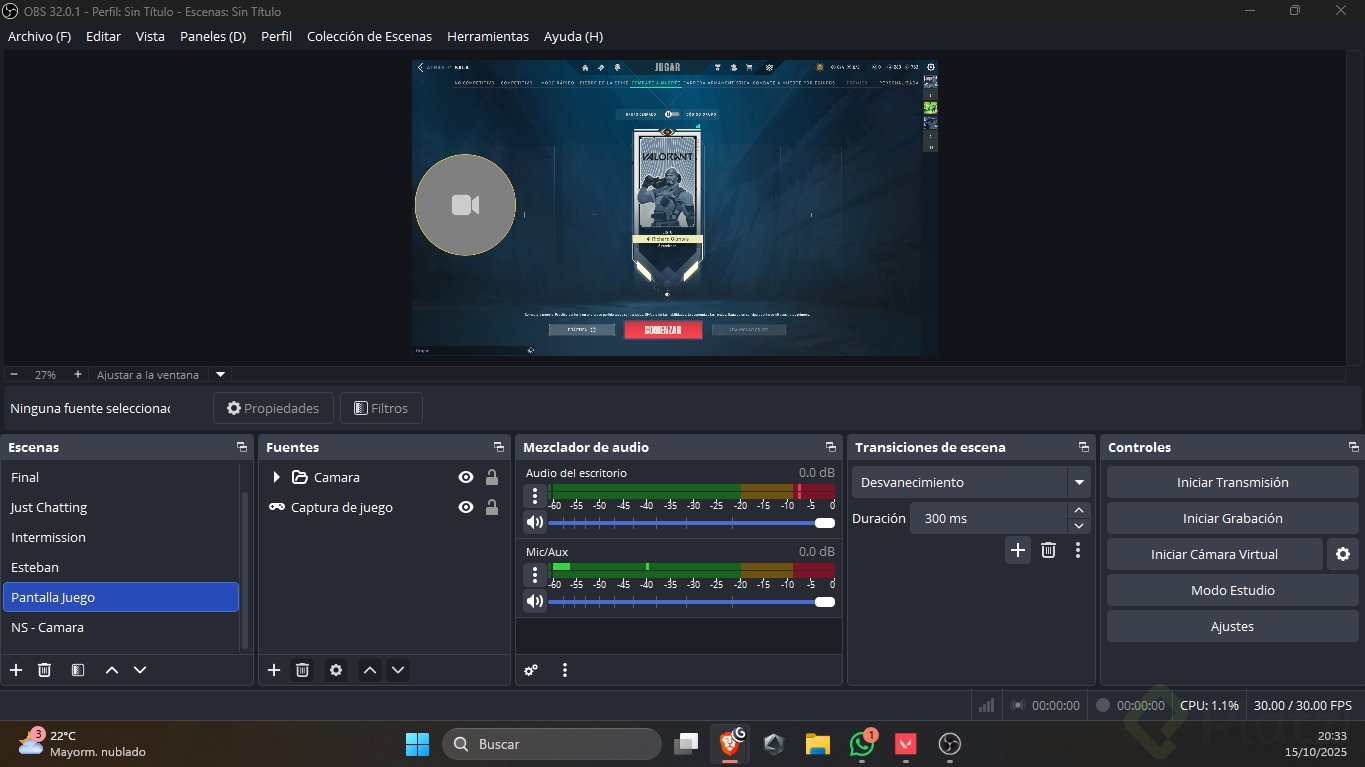Click Iniciar Transmisión button

[x=1232, y=482]
